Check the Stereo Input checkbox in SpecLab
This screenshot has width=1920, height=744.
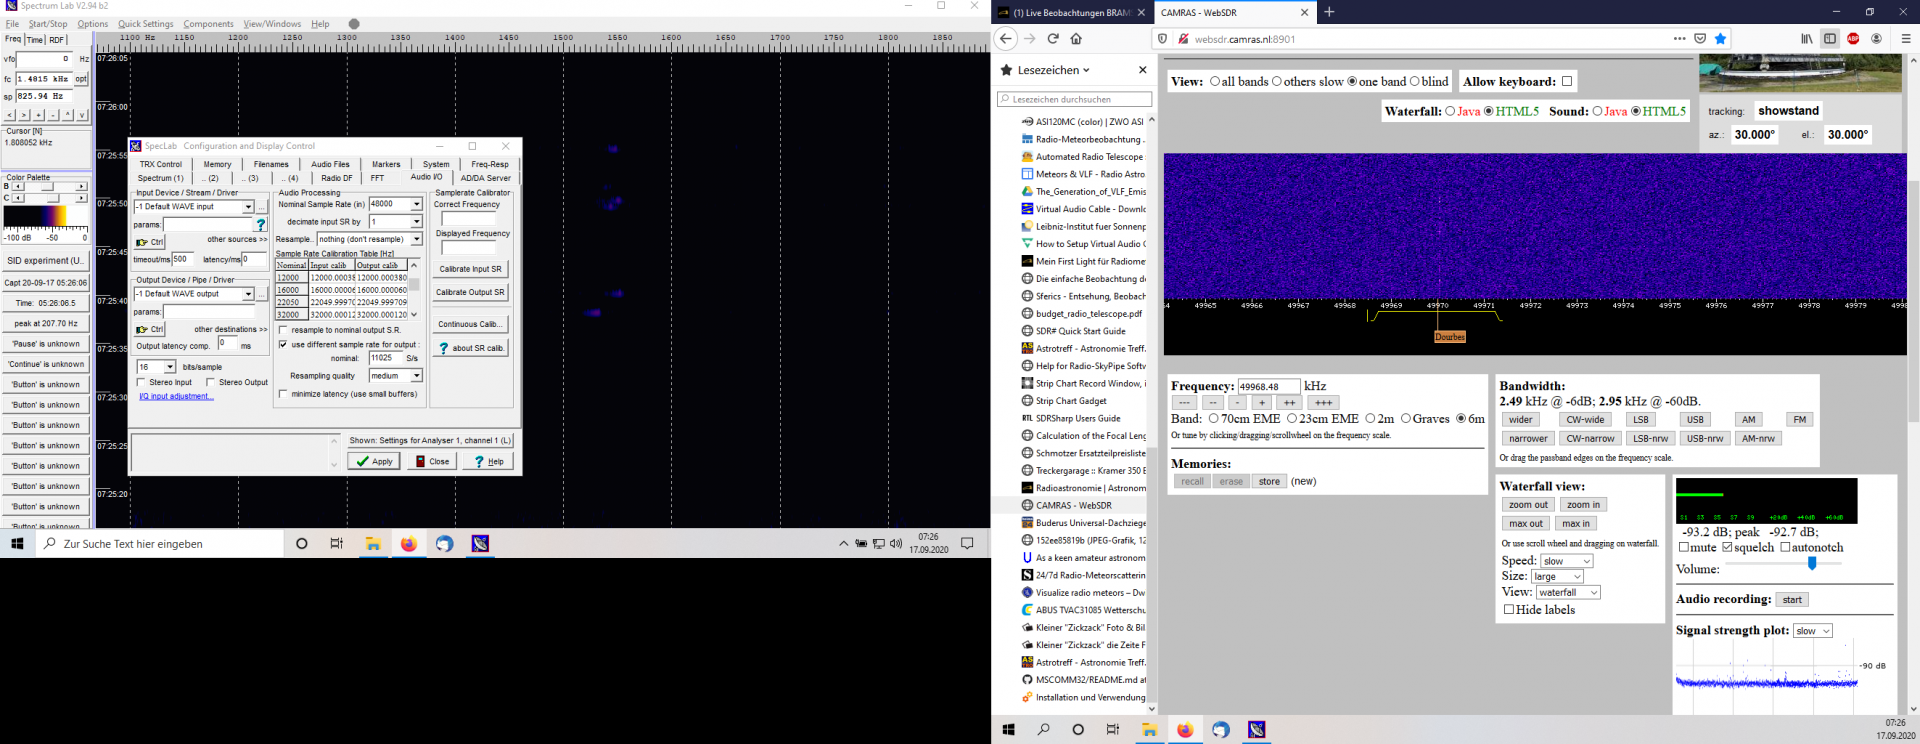[142, 382]
